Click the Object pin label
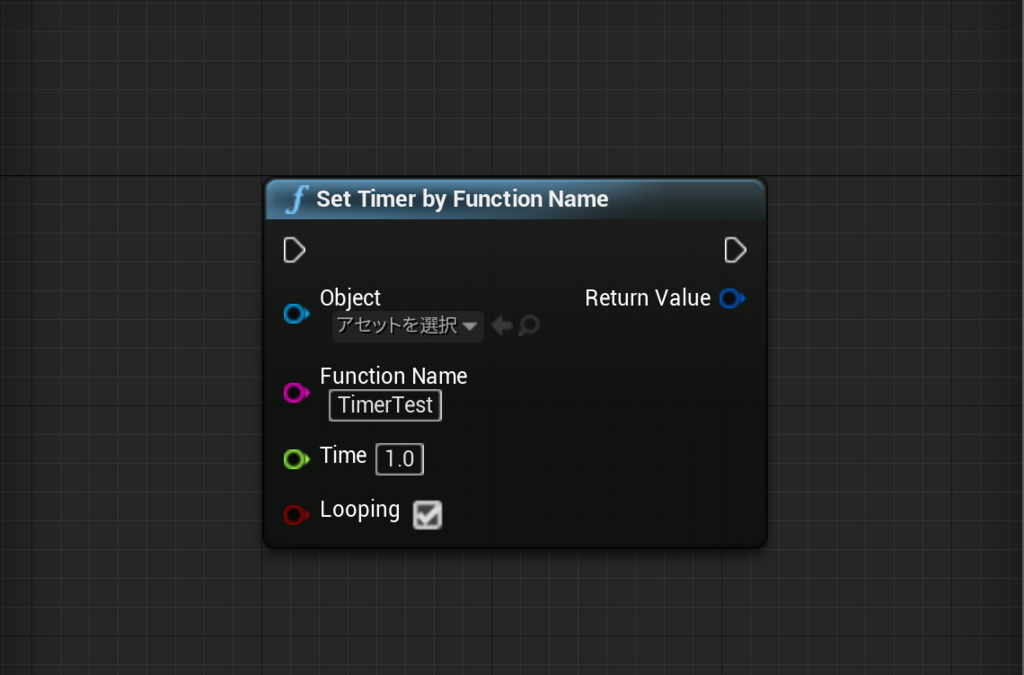This screenshot has height=675, width=1024. pyautogui.click(x=350, y=298)
